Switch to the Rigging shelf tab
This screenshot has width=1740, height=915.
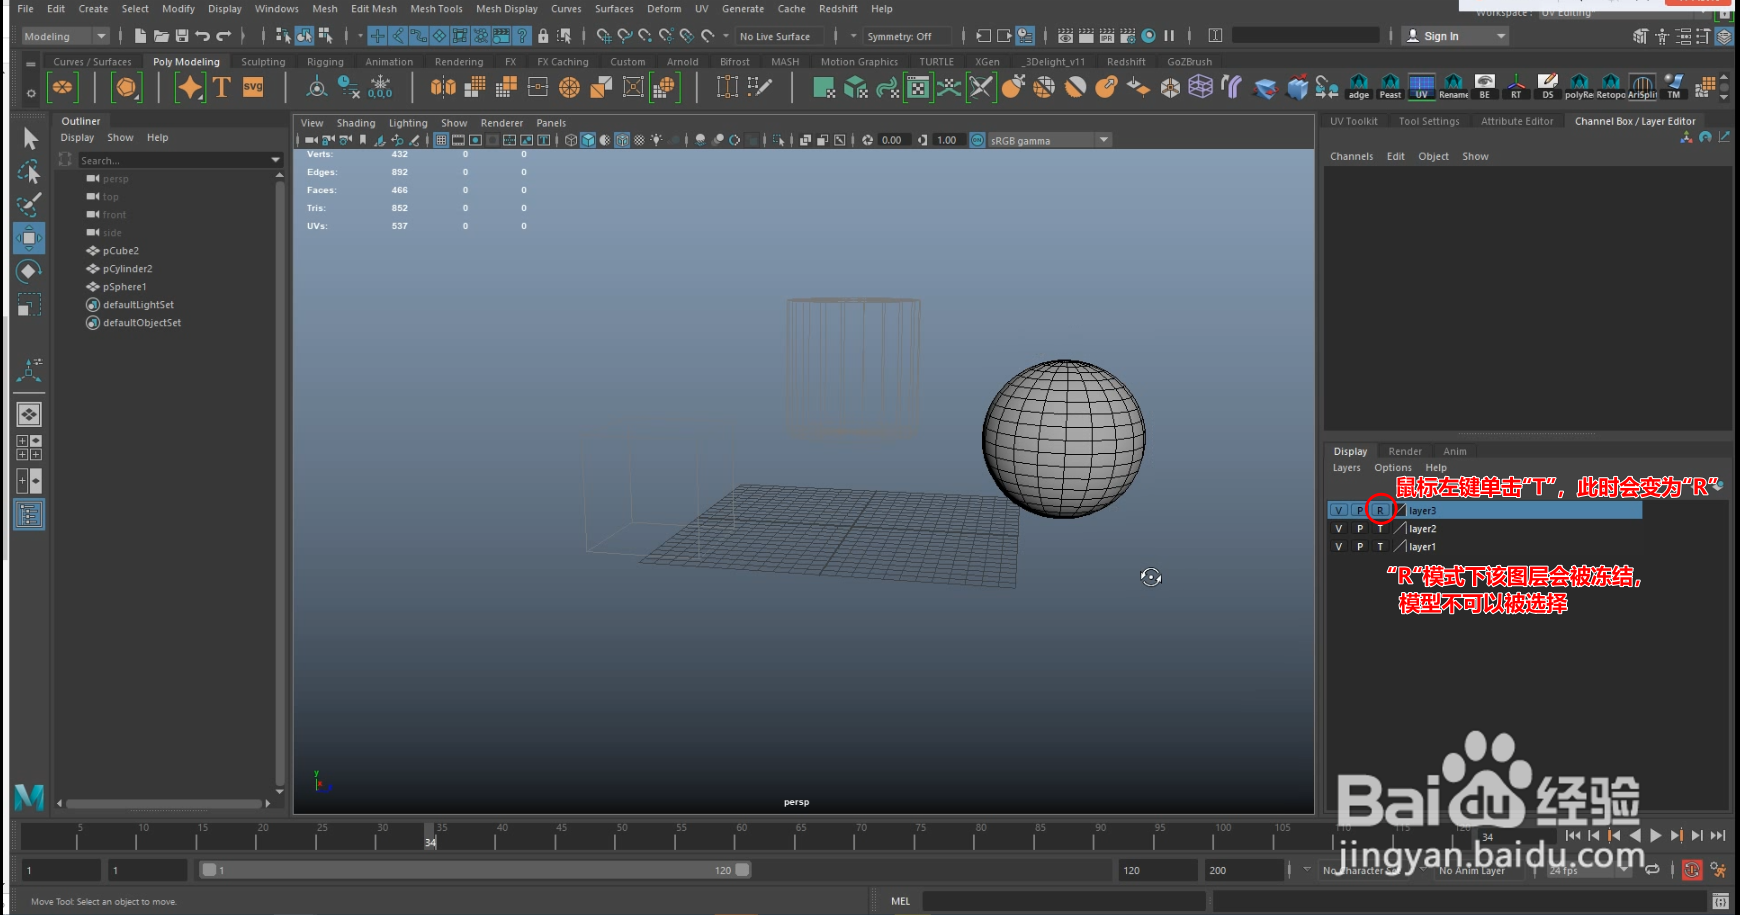point(325,62)
